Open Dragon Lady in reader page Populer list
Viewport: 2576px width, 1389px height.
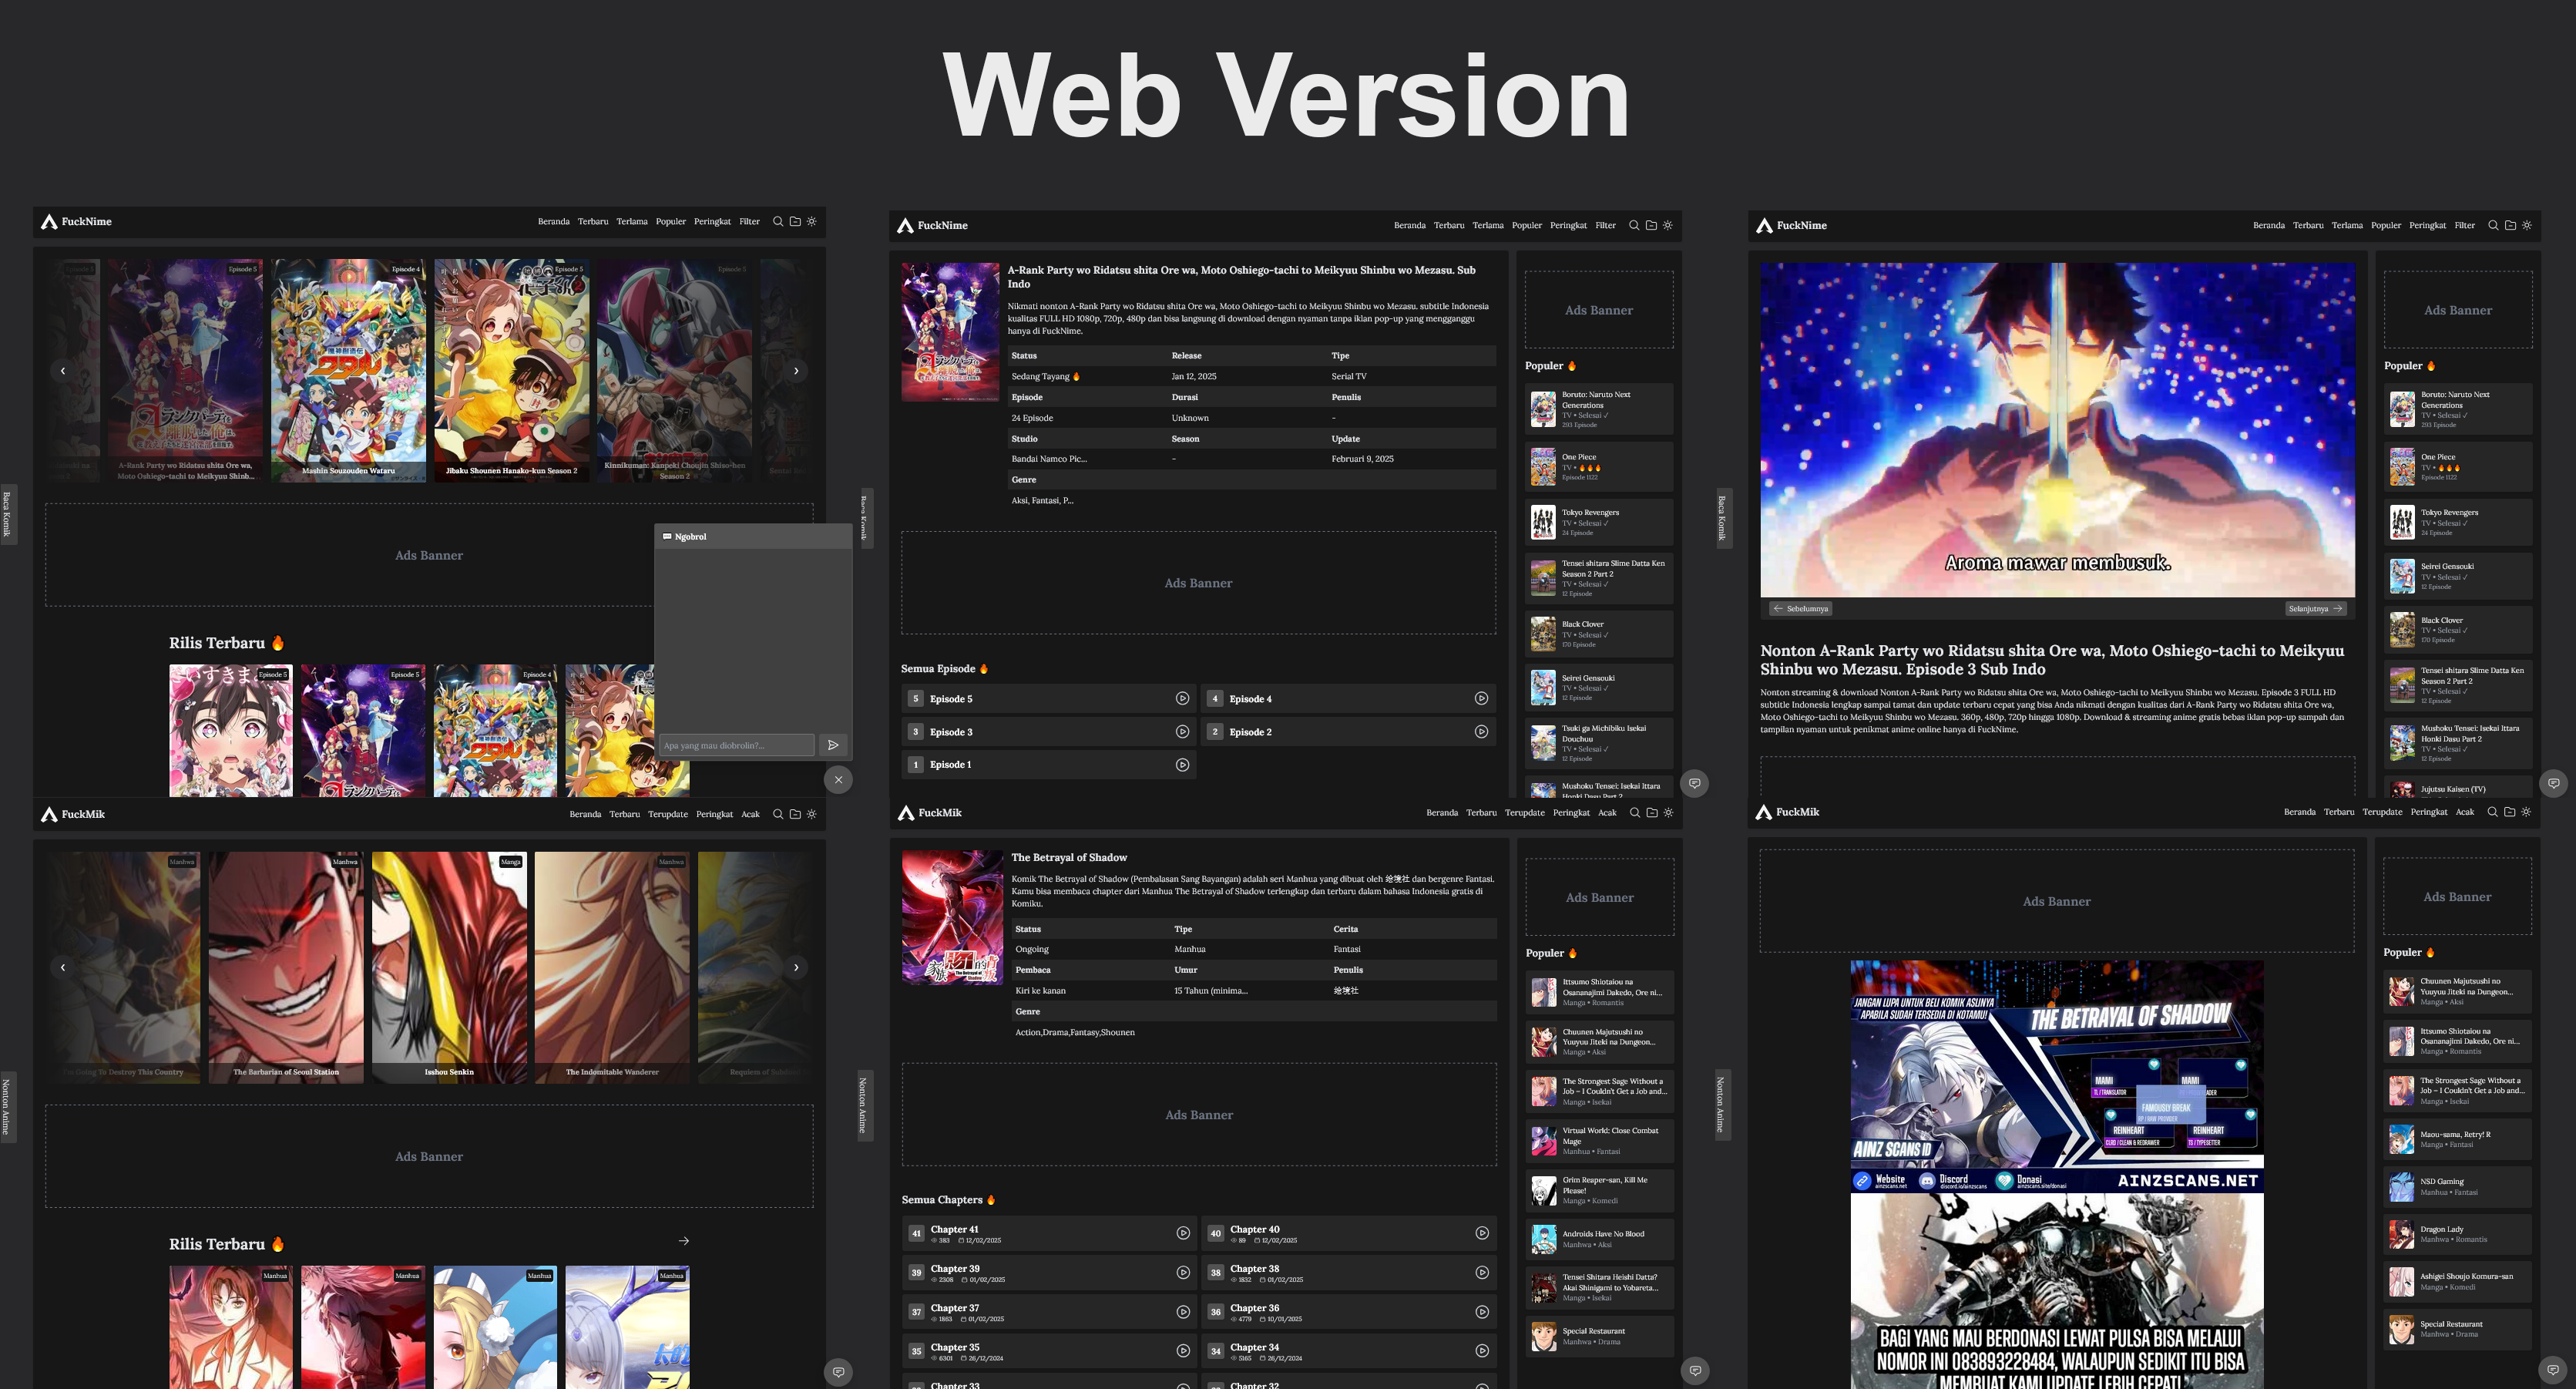point(2458,1234)
